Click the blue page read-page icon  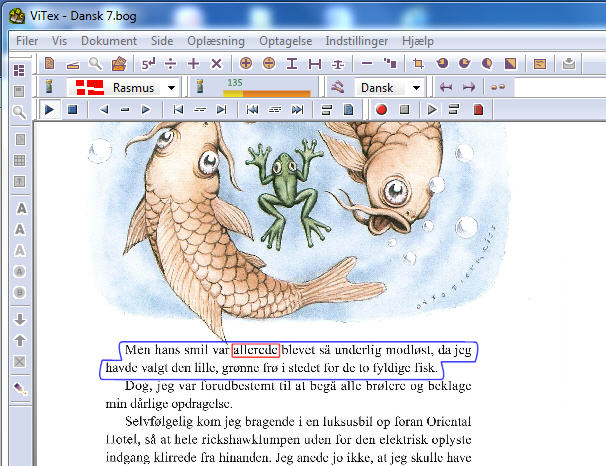click(x=349, y=110)
